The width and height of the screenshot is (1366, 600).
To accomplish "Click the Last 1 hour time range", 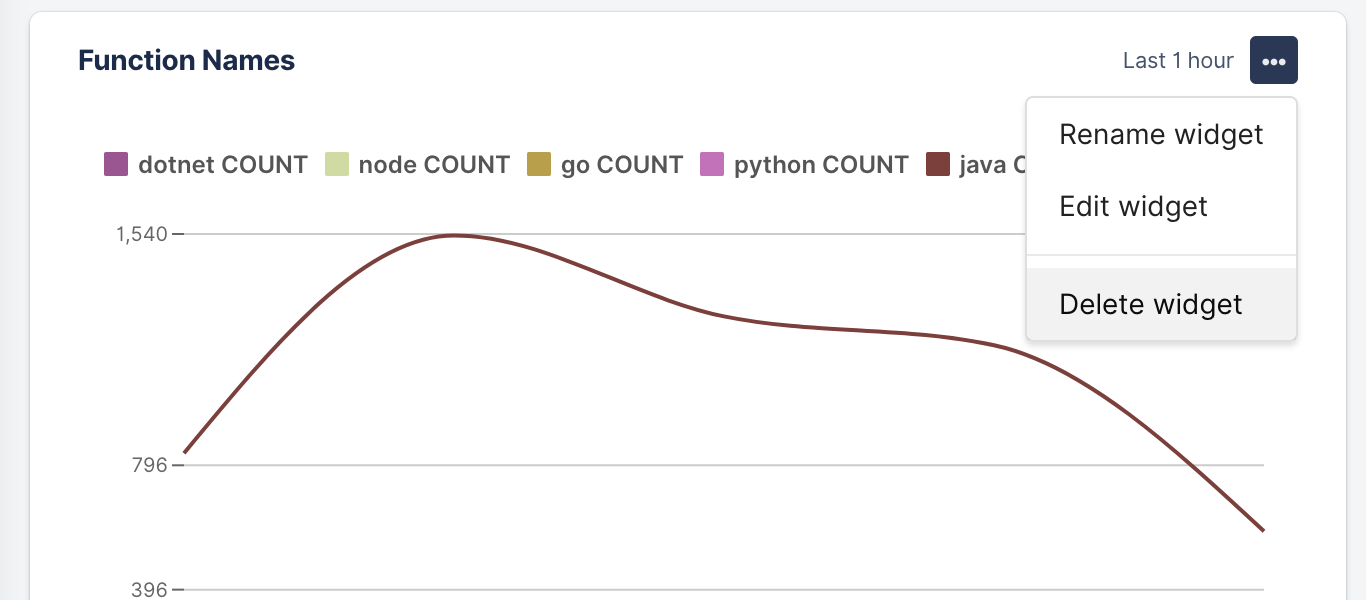I will pos(1178,61).
